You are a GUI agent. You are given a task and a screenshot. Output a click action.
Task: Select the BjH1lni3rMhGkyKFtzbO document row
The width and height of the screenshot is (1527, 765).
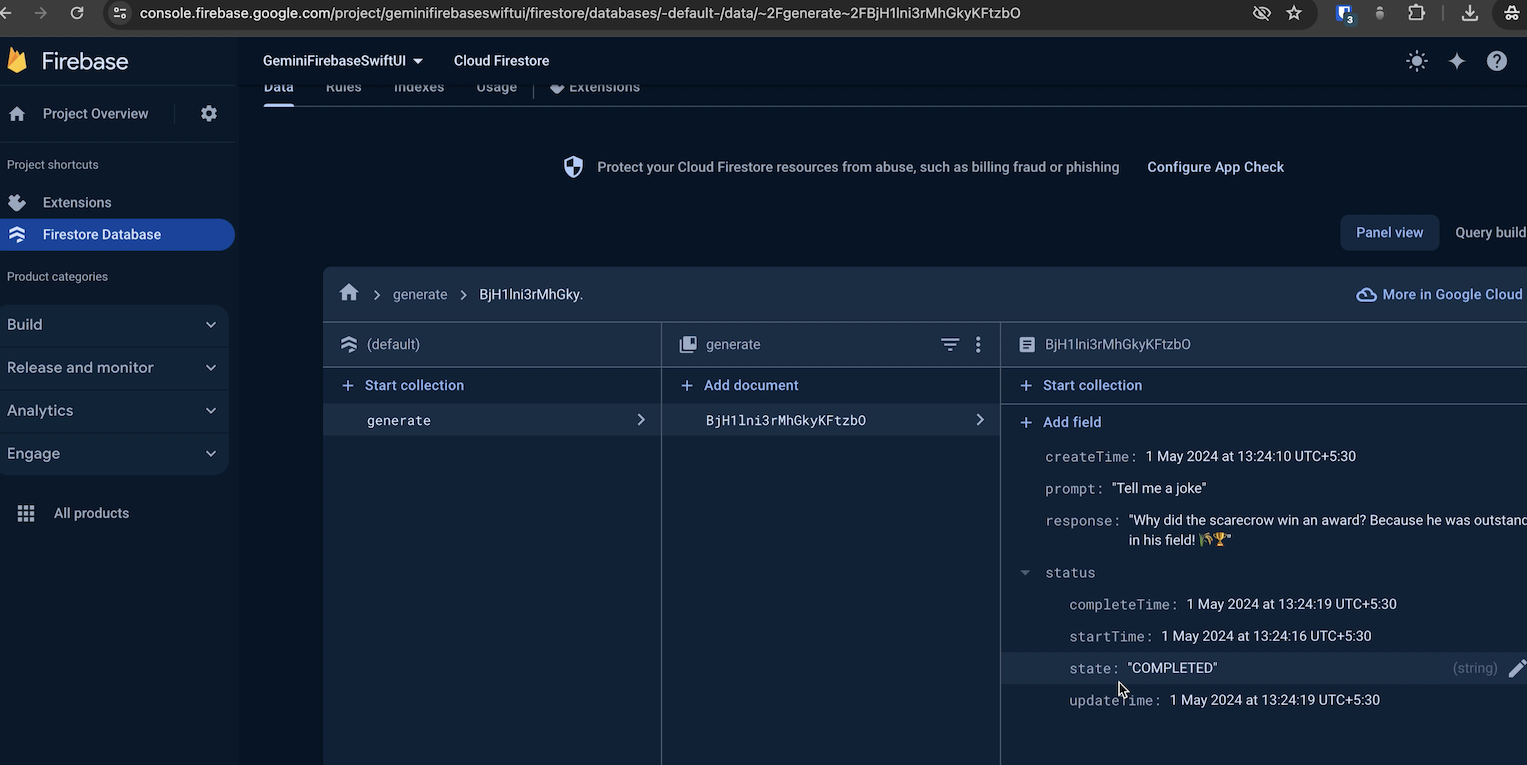[786, 421]
